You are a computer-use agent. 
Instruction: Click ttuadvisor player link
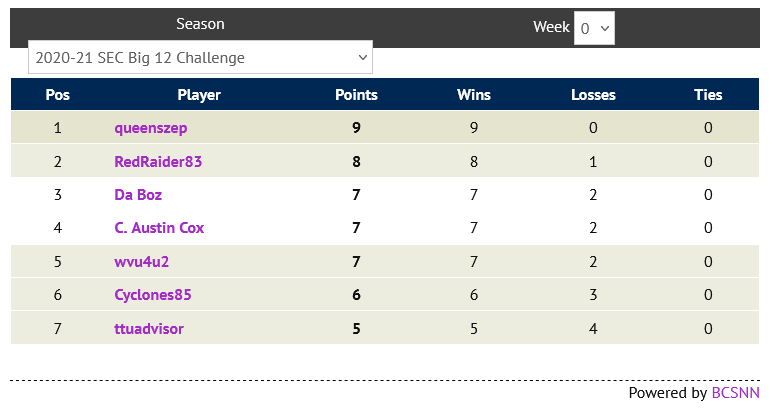click(x=149, y=328)
